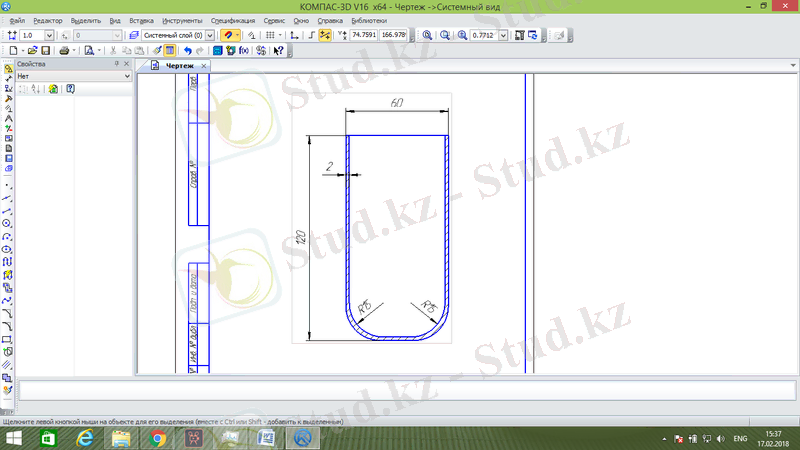Click the copy properties brush icon
Viewport: 800px width, 450px height.
[x=157, y=51]
